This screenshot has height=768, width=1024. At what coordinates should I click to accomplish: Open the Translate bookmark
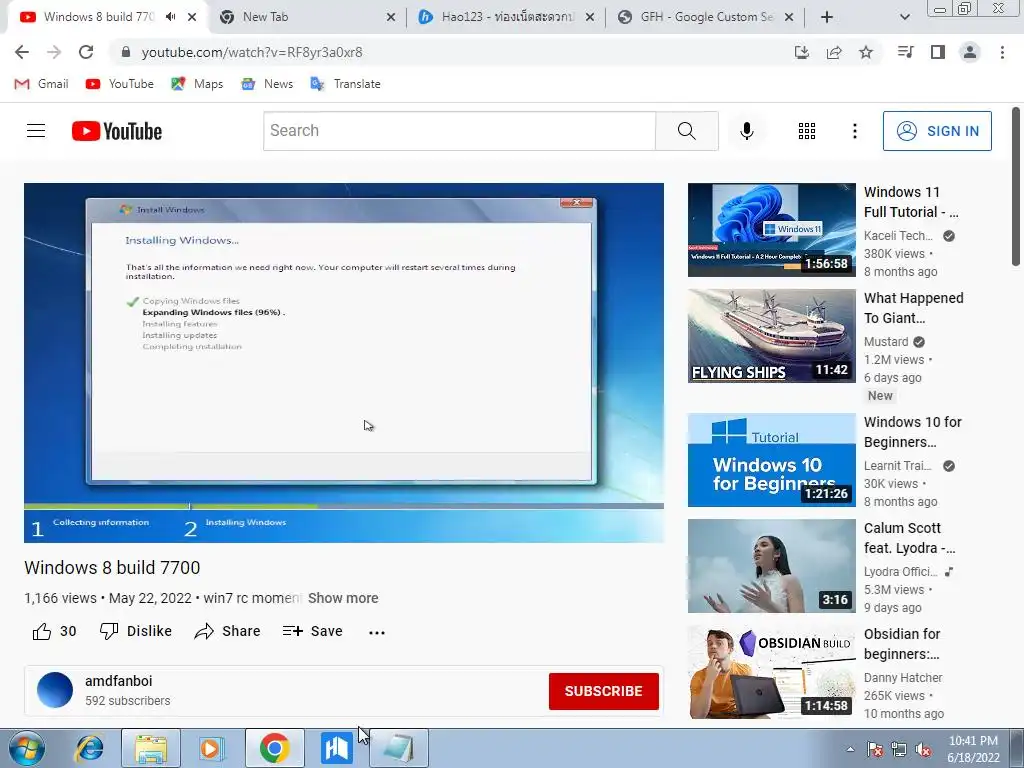tap(345, 84)
